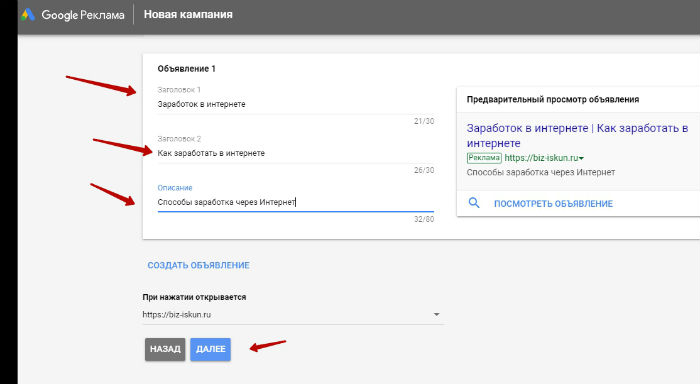The height and width of the screenshot is (384, 700).
Task: Click 'Google Реклама' header text
Action: 83,15
